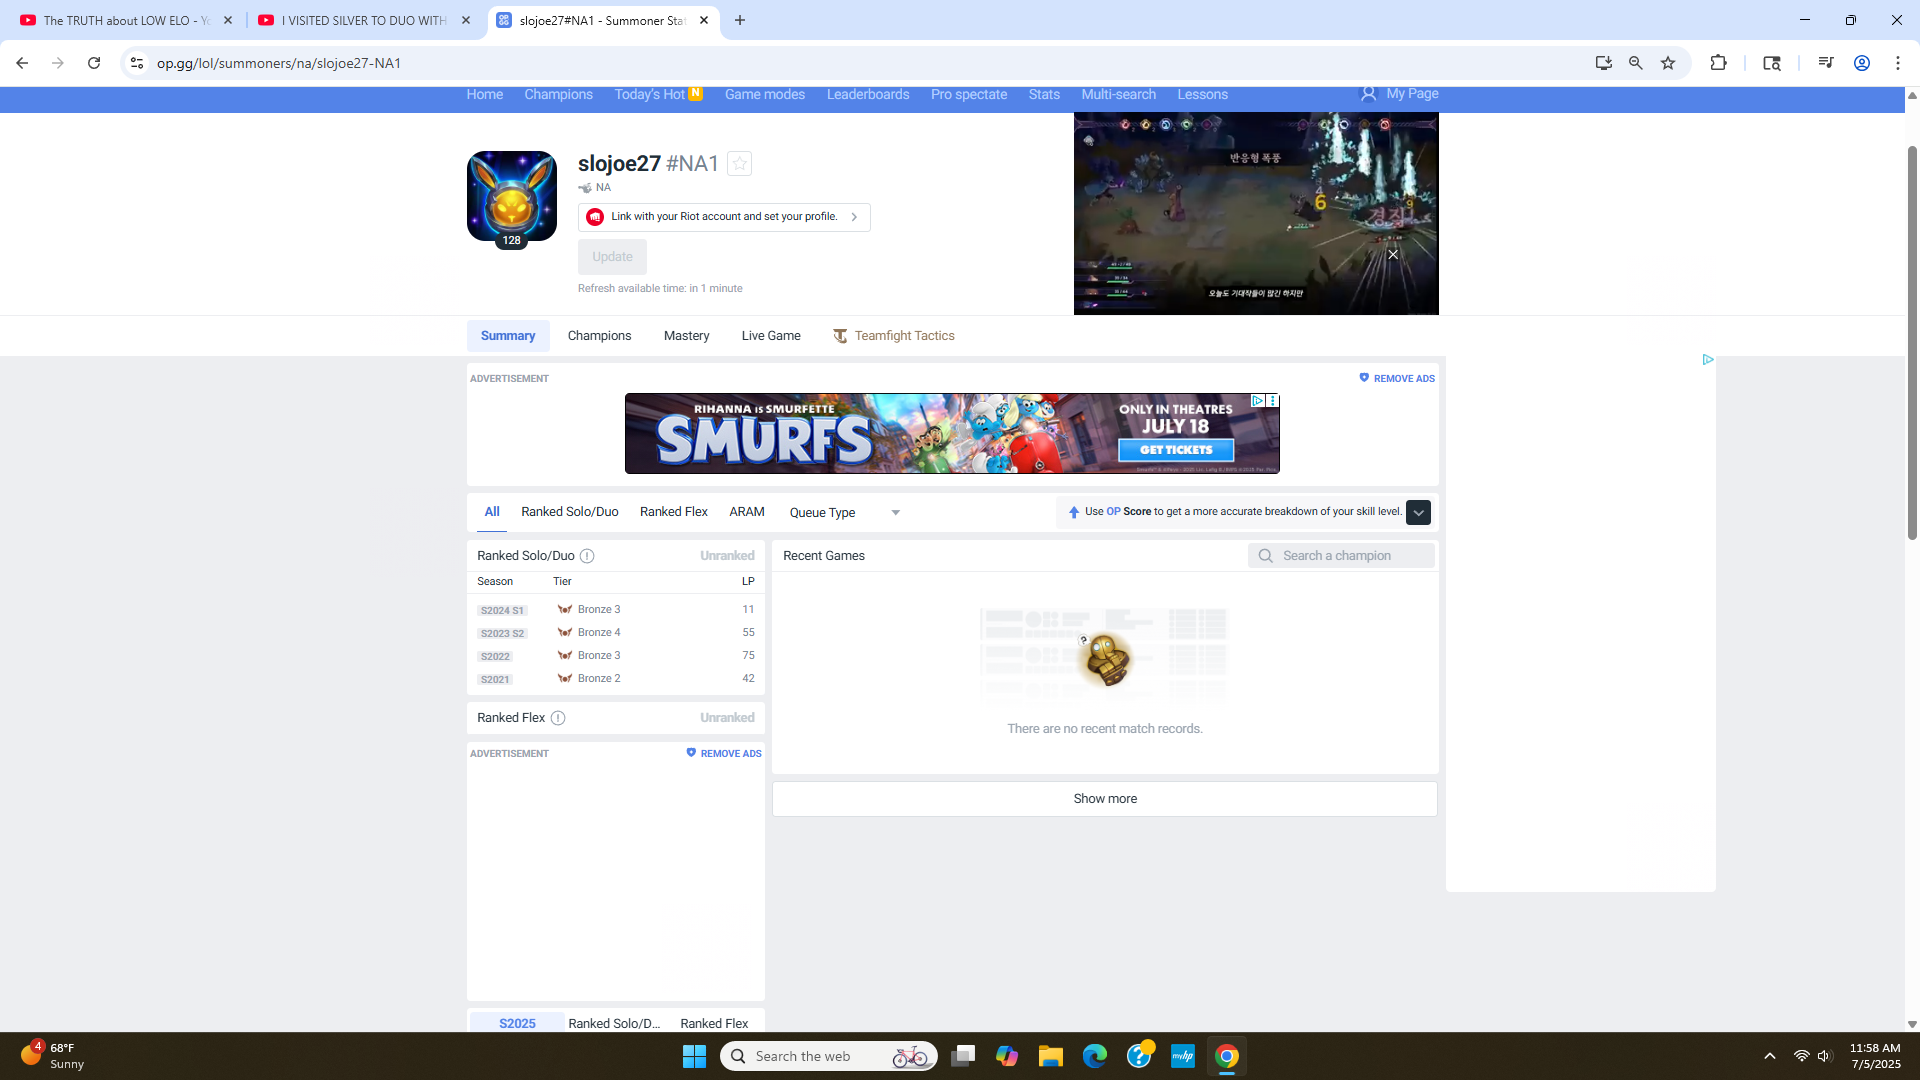Click the AdChoices icon in right sidebar
Screen dimensions: 1920x1080
(1708, 359)
